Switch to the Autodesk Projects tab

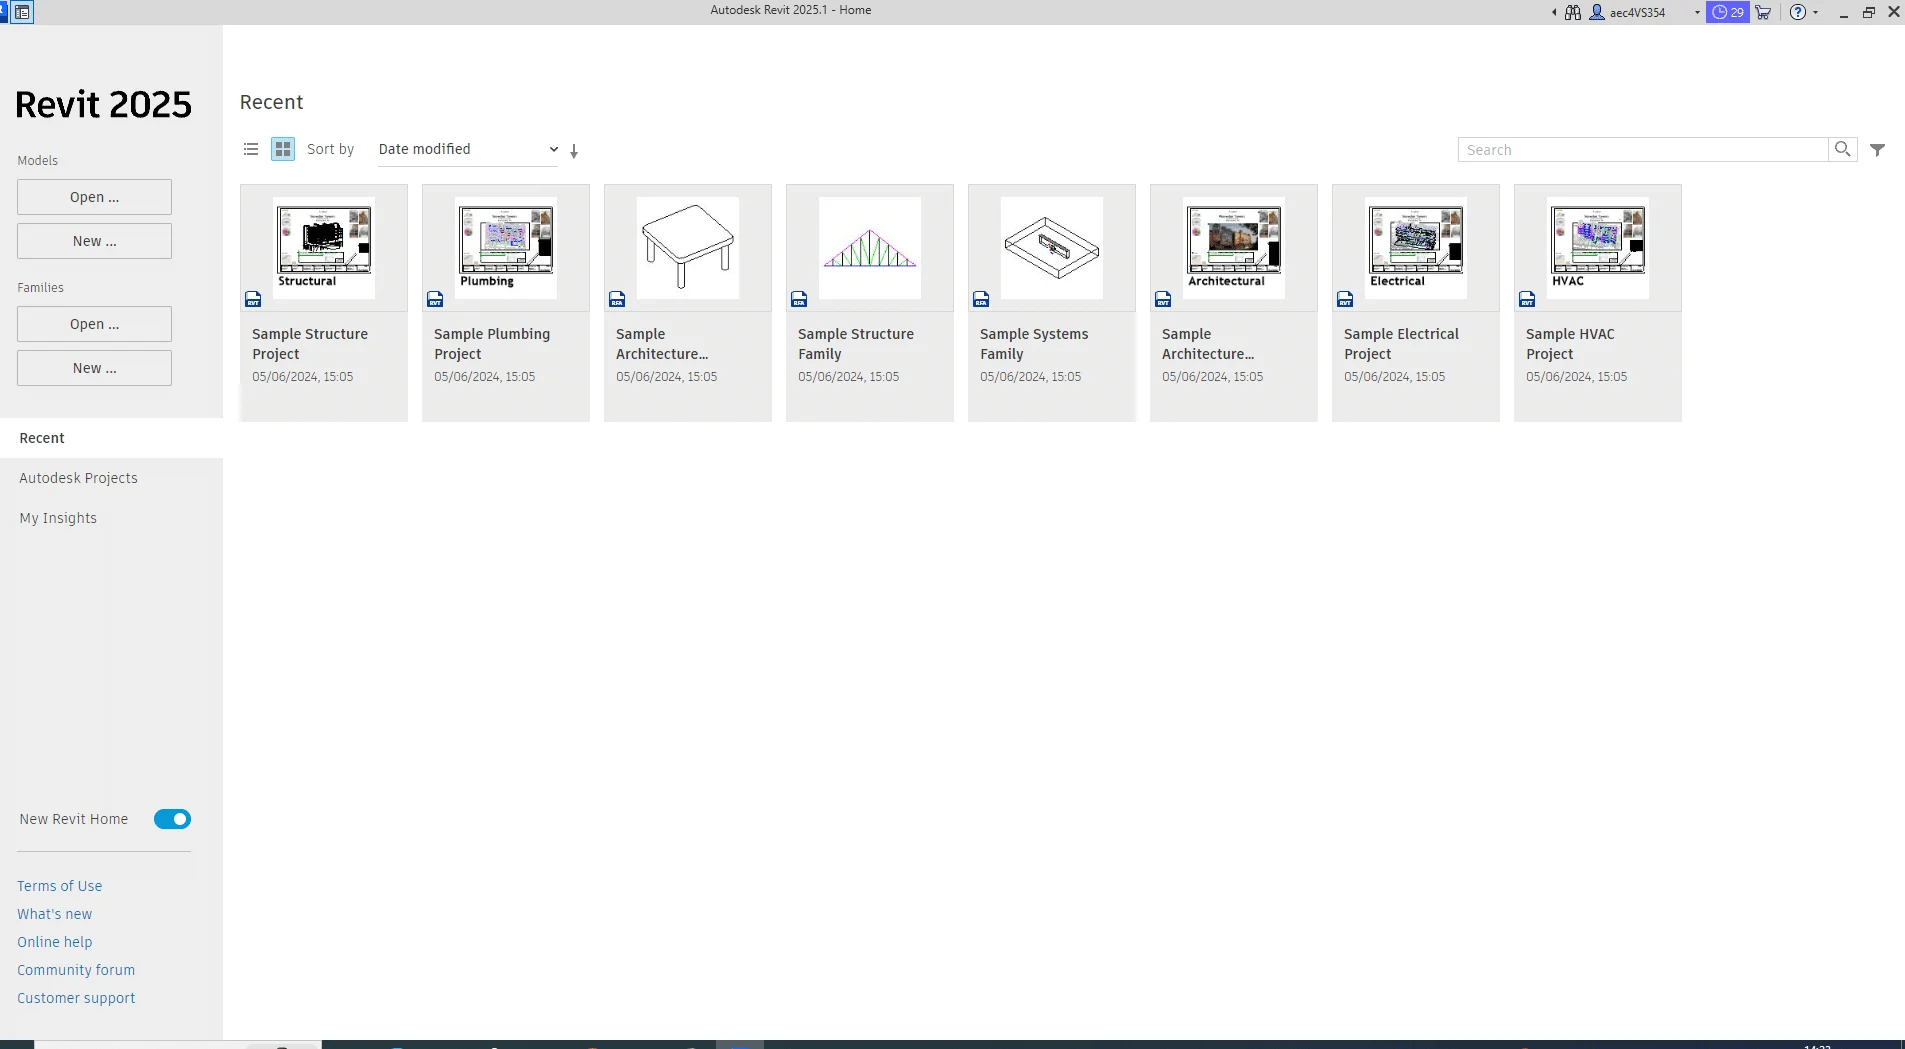click(79, 477)
